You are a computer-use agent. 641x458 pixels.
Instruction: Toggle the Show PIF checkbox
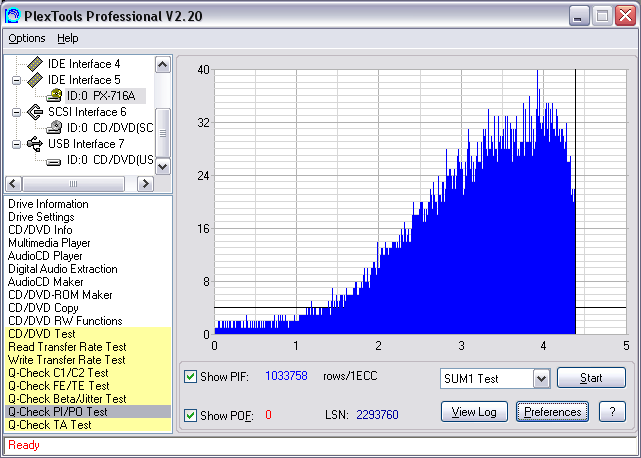pyautogui.click(x=190, y=376)
